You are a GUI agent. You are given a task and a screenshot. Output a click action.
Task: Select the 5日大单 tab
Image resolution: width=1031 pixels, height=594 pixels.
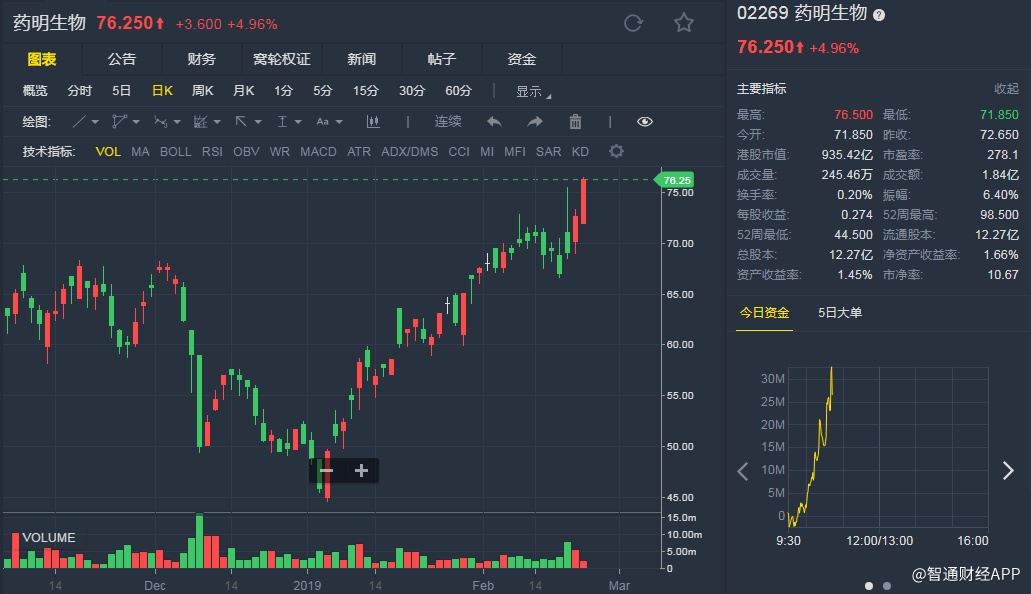pyautogui.click(x=840, y=312)
